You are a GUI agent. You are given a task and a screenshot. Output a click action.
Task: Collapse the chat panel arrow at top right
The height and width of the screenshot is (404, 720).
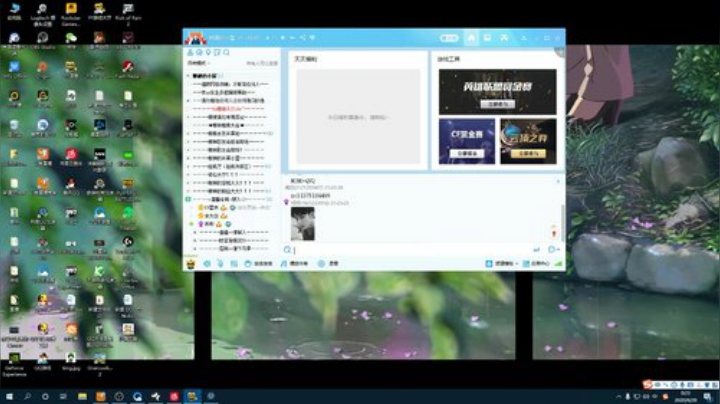tap(558, 182)
